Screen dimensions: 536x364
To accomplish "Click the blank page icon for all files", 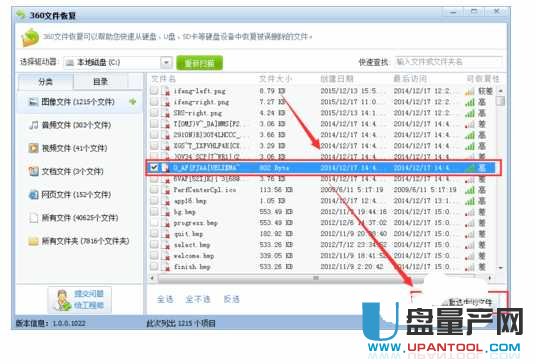I will [x=33, y=218].
